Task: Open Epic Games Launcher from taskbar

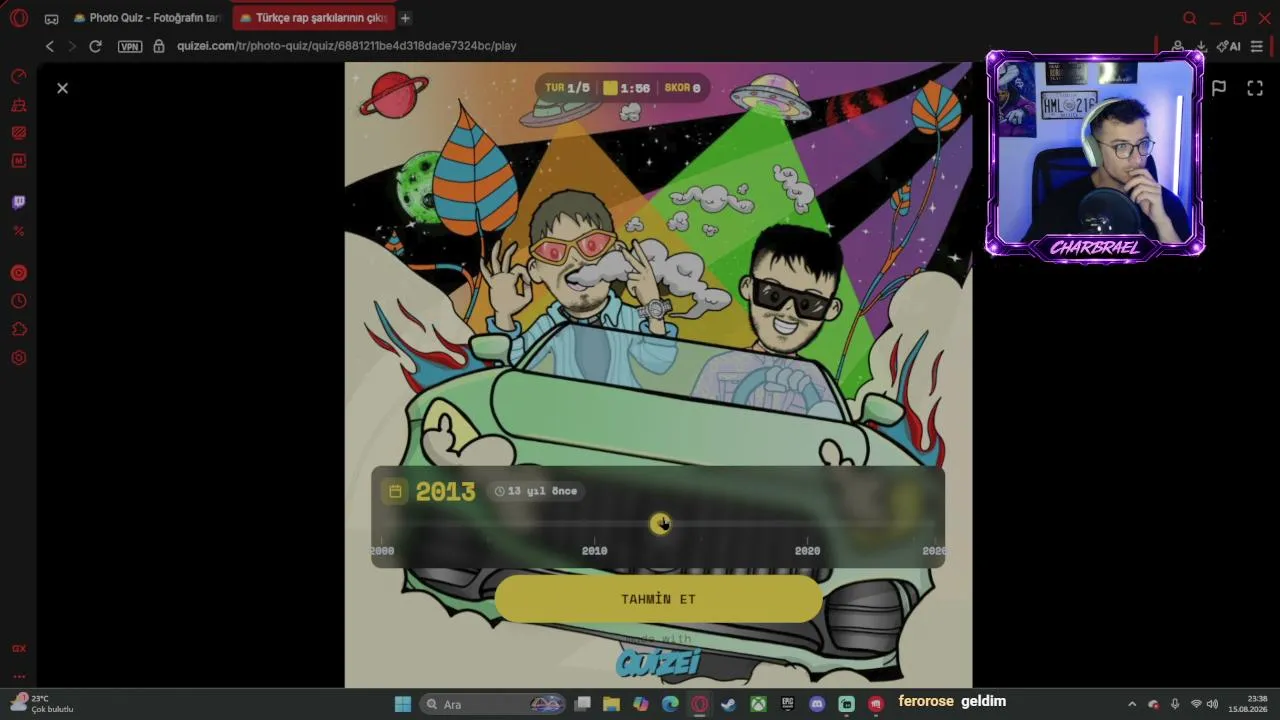Action: (788, 704)
